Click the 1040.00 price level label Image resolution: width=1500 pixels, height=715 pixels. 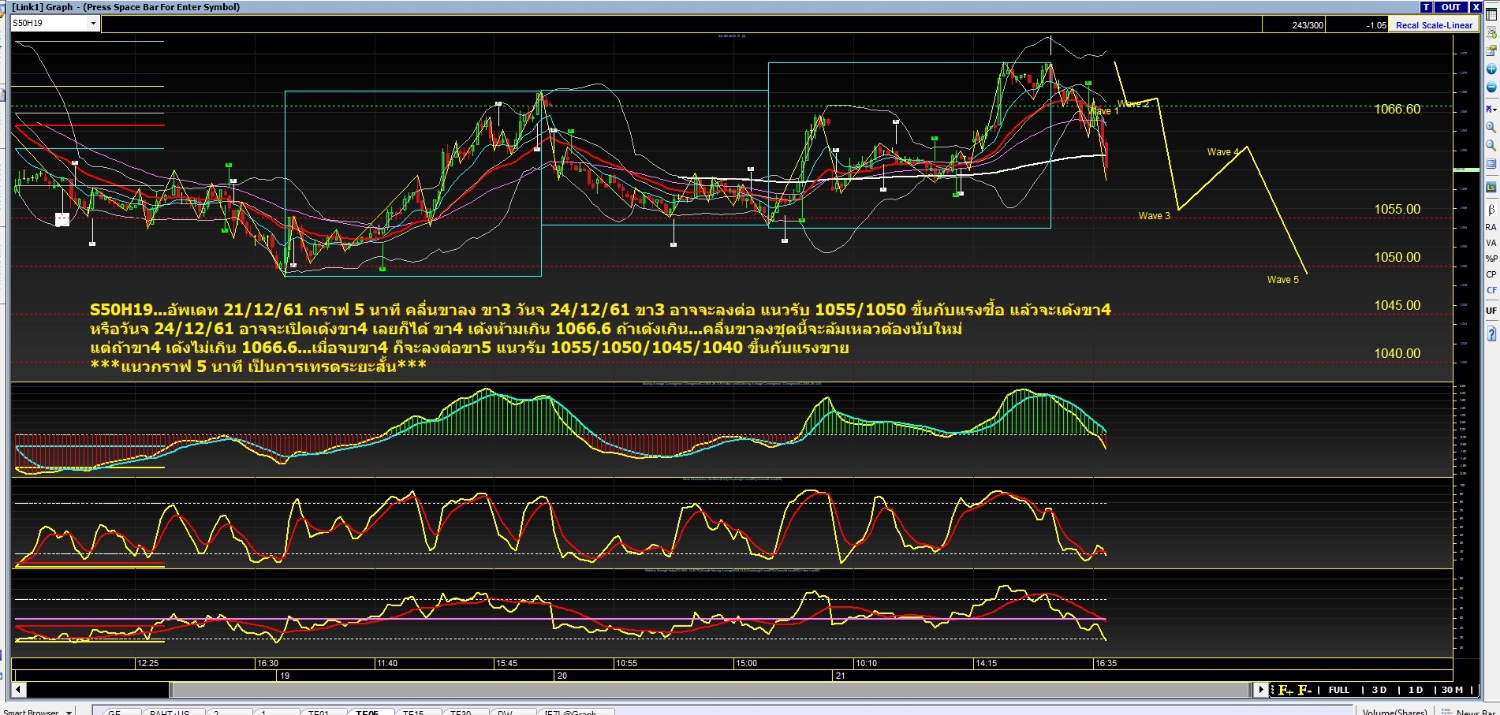1398,353
